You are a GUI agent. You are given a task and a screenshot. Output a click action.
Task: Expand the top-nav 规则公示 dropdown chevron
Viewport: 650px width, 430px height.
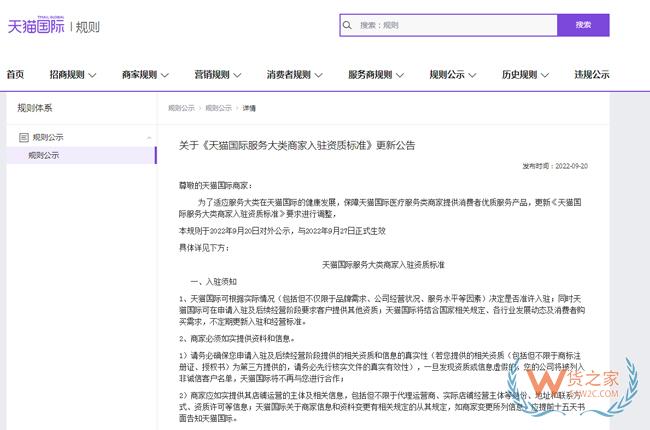[473, 75]
